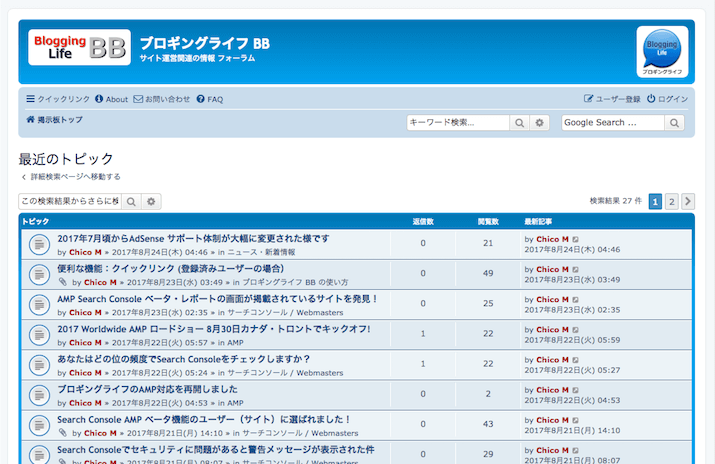The height and width of the screenshot is (464, 715).
Task: Open the お問い合わせ contact link
Action: (x=162, y=99)
